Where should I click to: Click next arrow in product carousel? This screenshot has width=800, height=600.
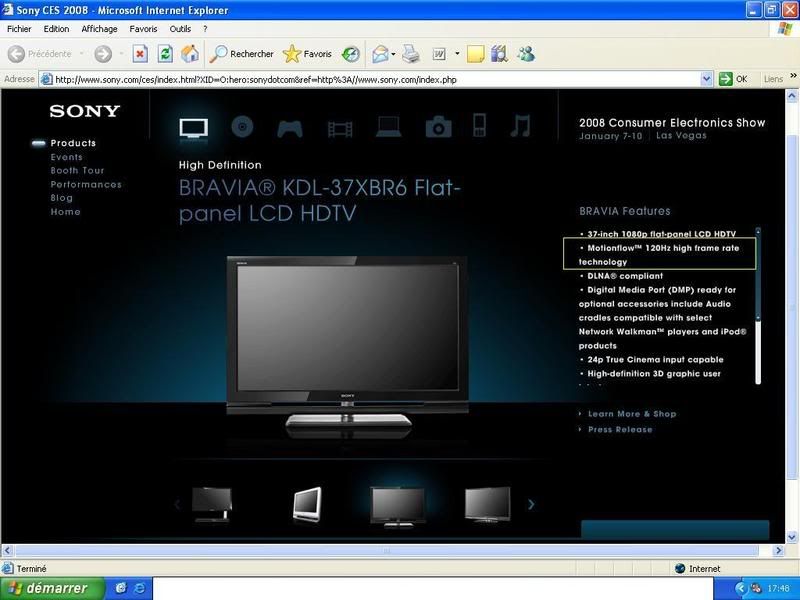tap(531, 504)
